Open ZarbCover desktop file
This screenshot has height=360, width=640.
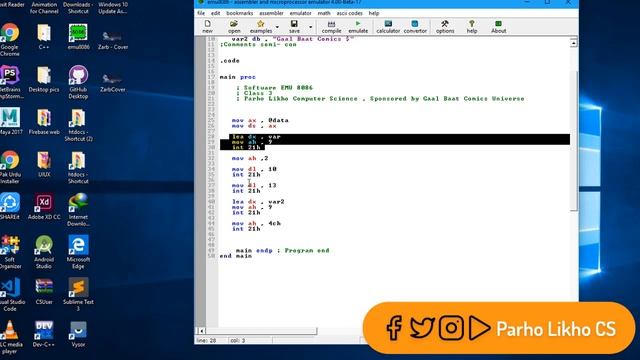coord(113,82)
